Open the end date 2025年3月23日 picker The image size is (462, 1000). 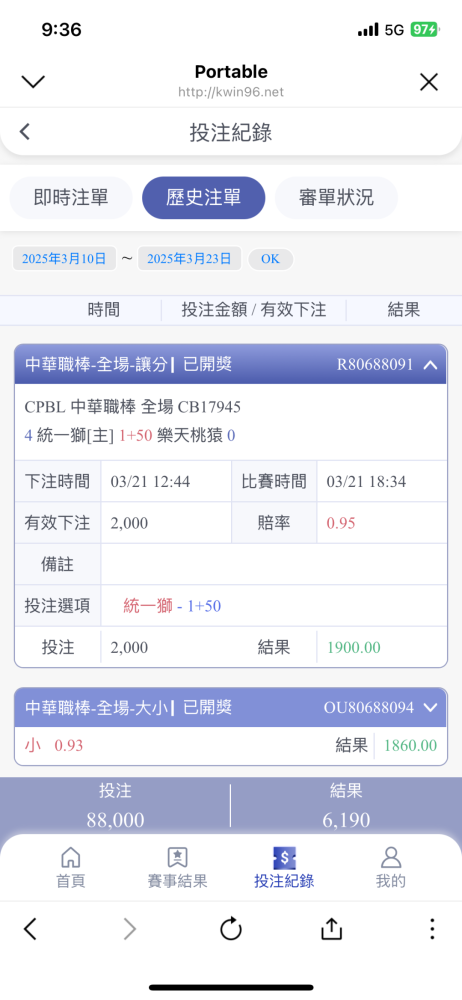click(x=190, y=259)
